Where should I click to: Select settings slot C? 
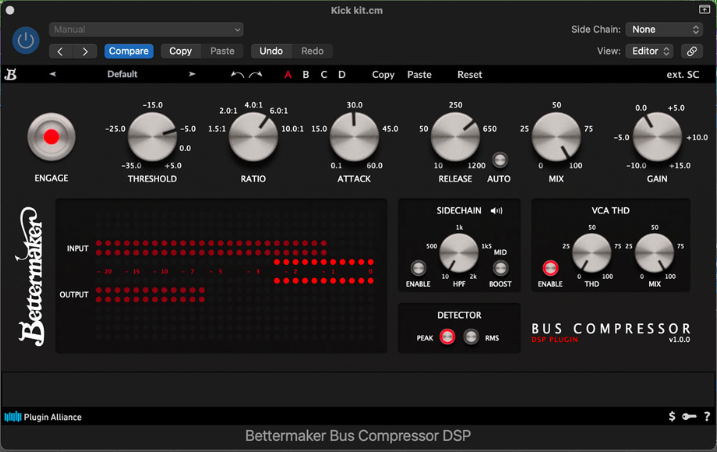coord(324,75)
